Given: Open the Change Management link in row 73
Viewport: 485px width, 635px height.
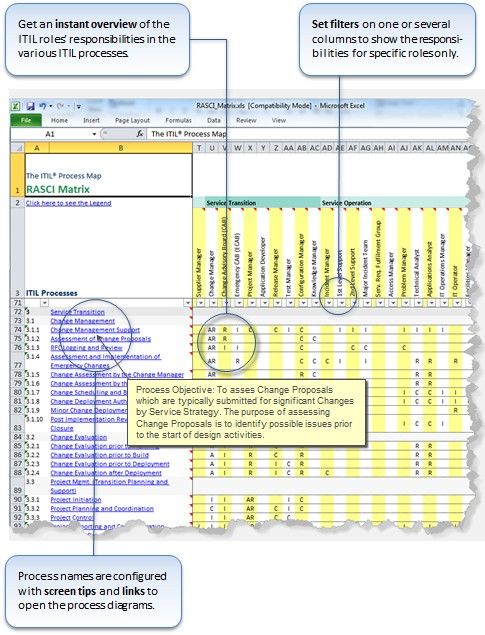Looking at the screenshot, I should (x=83, y=321).
